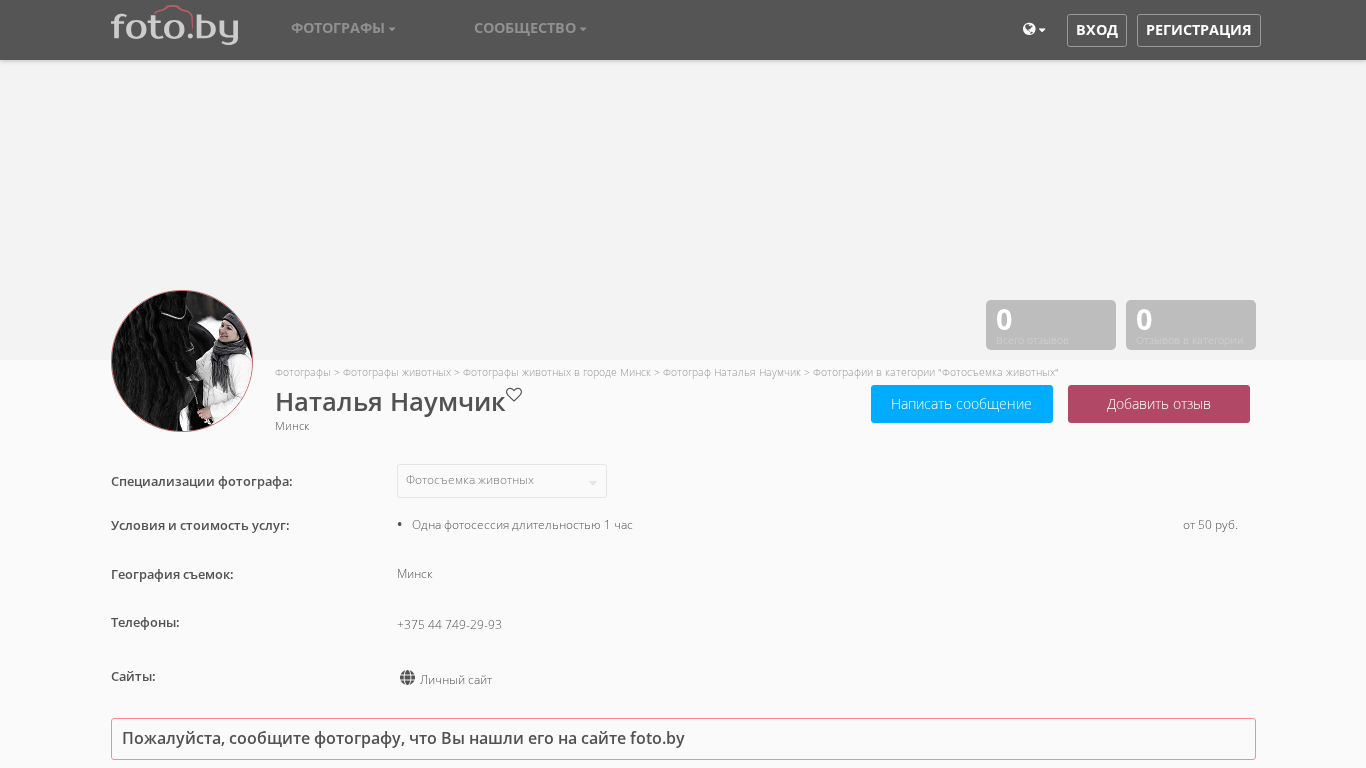The height and width of the screenshot is (768, 1366).
Task: Click the Вход button
Action: tap(1097, 30)
